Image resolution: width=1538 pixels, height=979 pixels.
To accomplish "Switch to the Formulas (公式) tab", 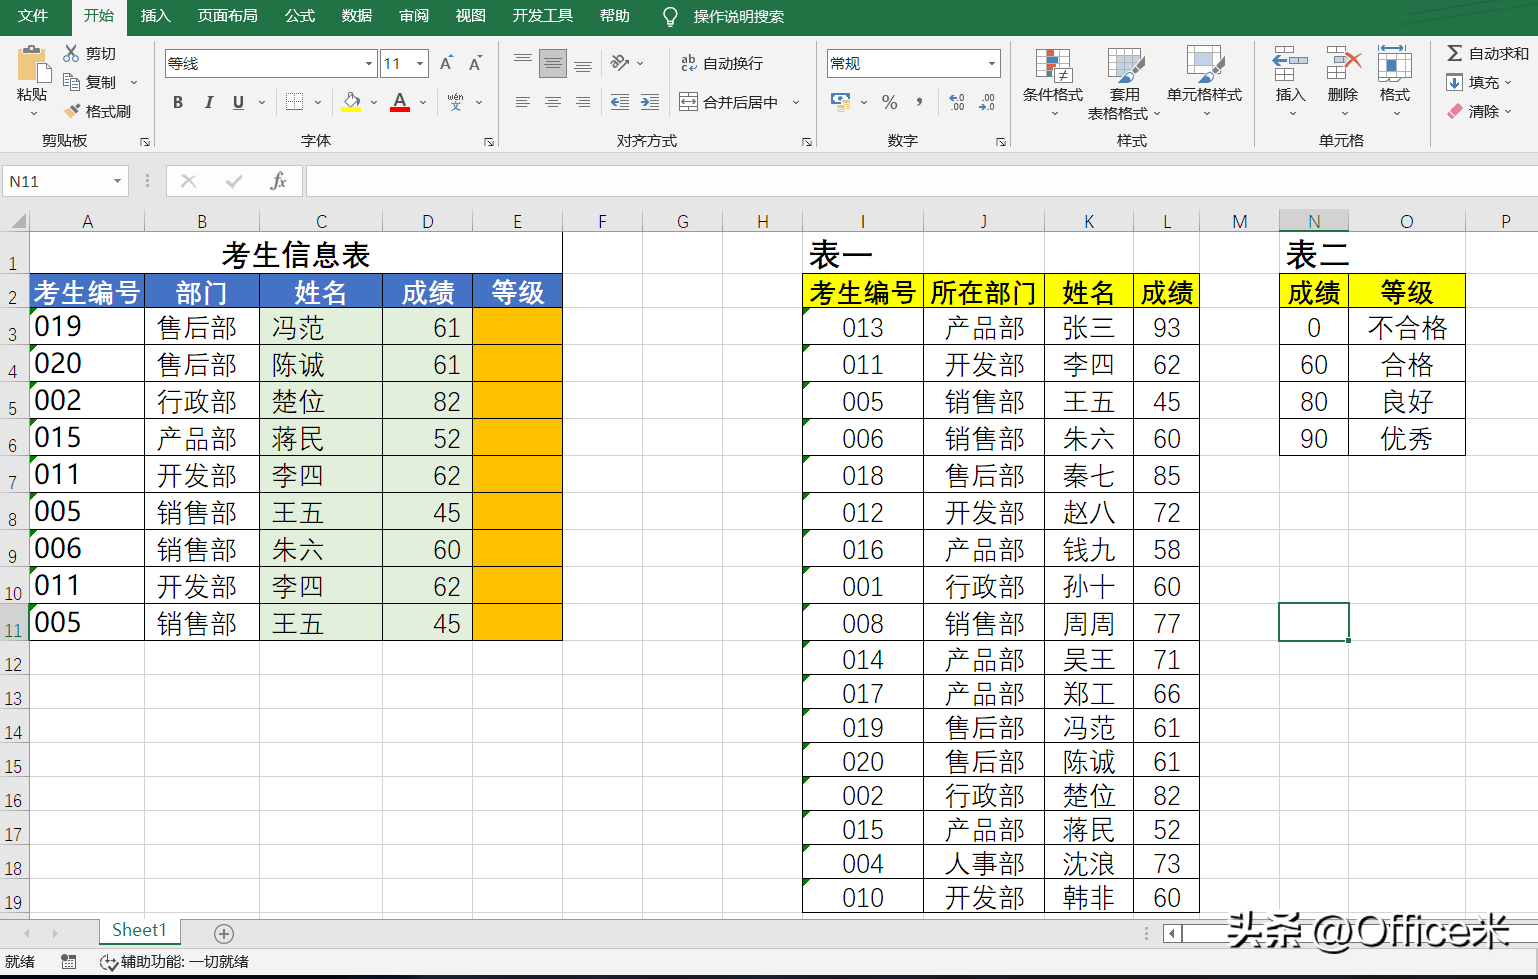I will (300, 16).
